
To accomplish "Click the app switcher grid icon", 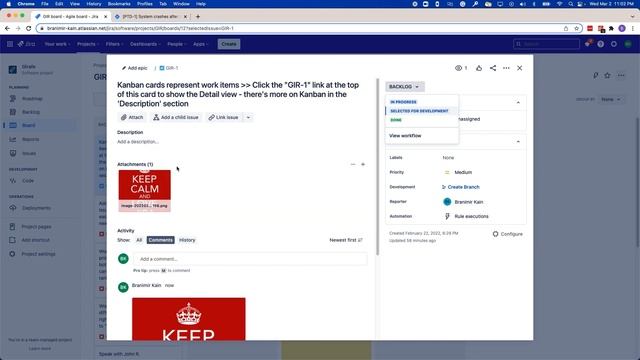I will pos(10,44).
